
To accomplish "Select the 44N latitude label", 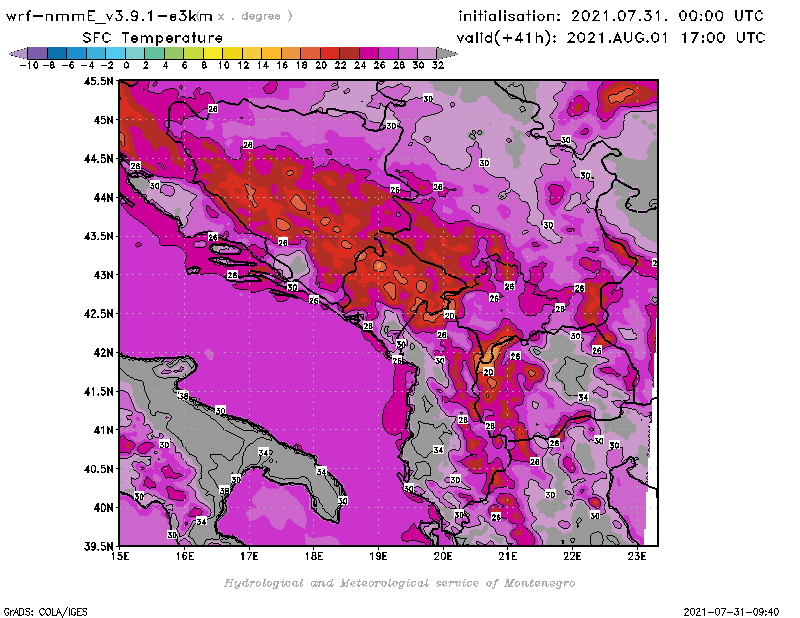I will (103, 197).
